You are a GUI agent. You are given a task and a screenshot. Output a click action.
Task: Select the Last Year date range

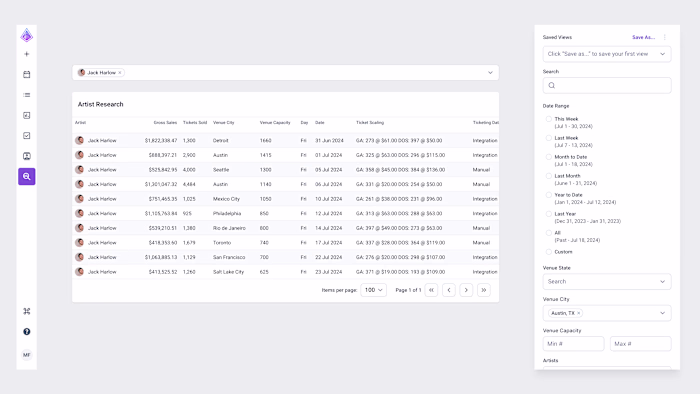point(549,214)
